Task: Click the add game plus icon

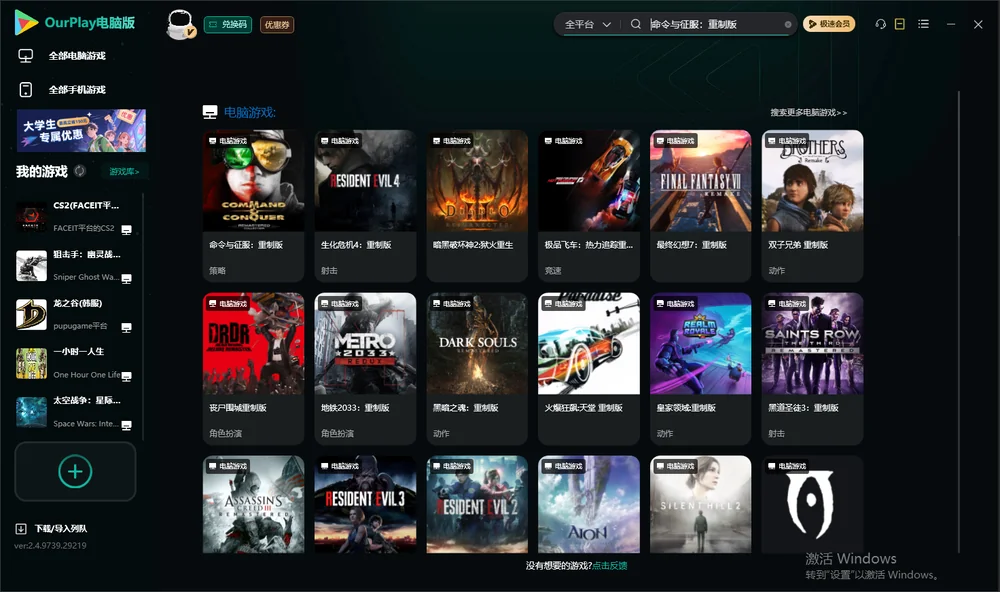Action: 75,471
